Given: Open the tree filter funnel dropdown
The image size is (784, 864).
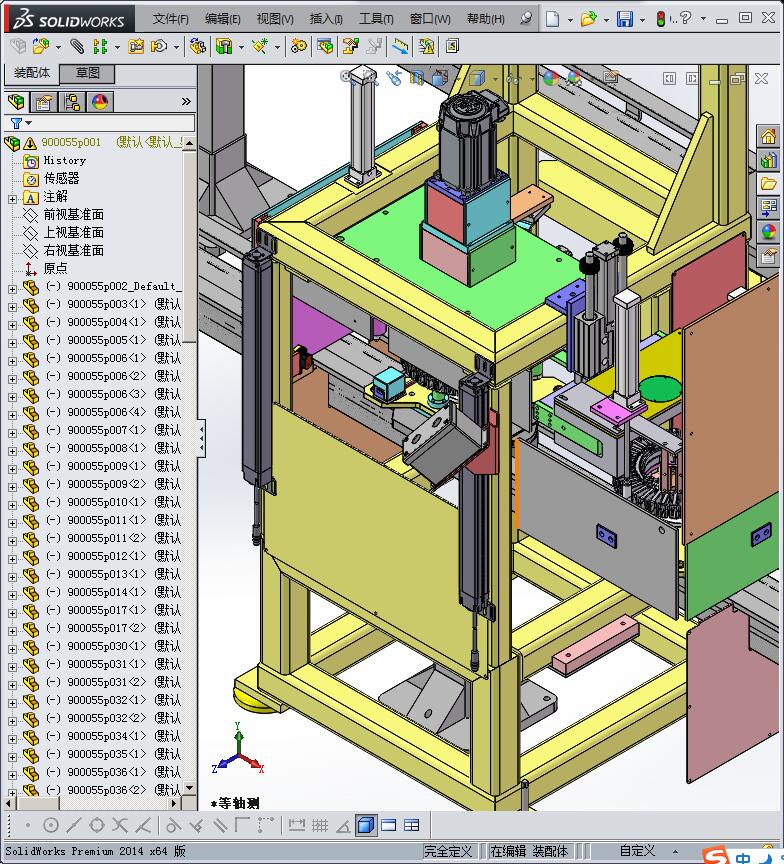Looking at the screenshot, I should pos(21,123).
